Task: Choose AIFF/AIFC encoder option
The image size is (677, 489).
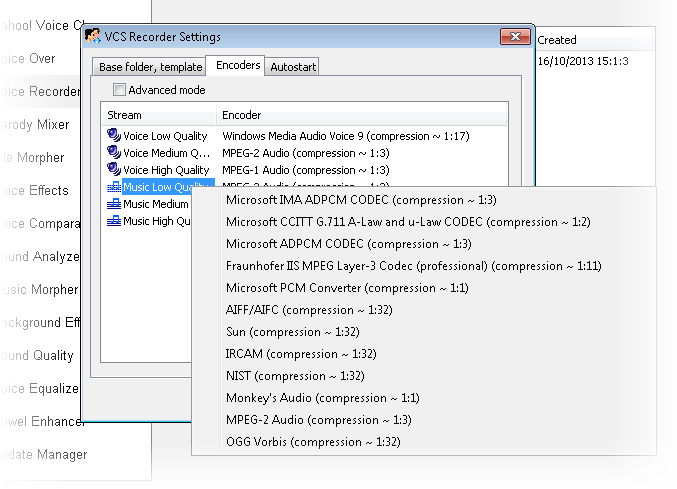Action: (309, 310)
